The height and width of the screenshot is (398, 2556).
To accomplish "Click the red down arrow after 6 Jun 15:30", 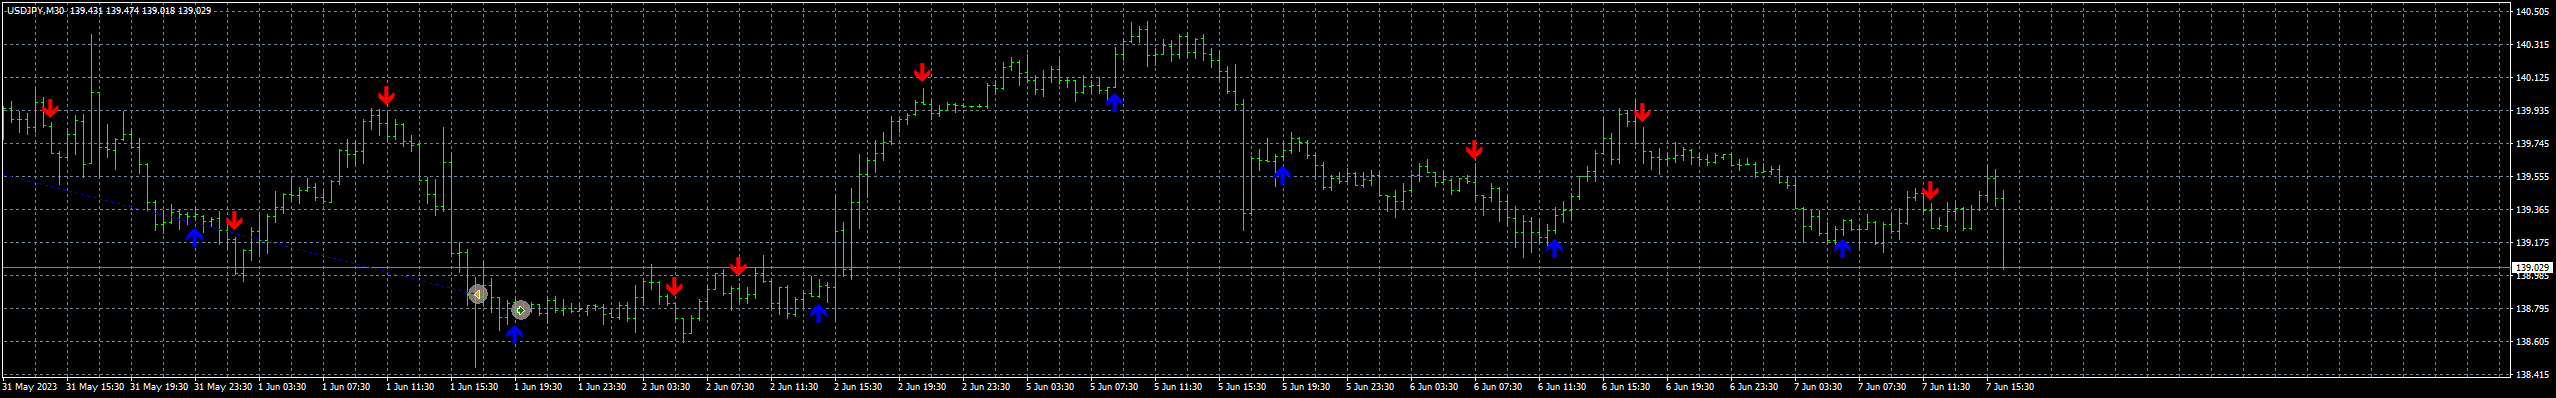I will 1642,112.
